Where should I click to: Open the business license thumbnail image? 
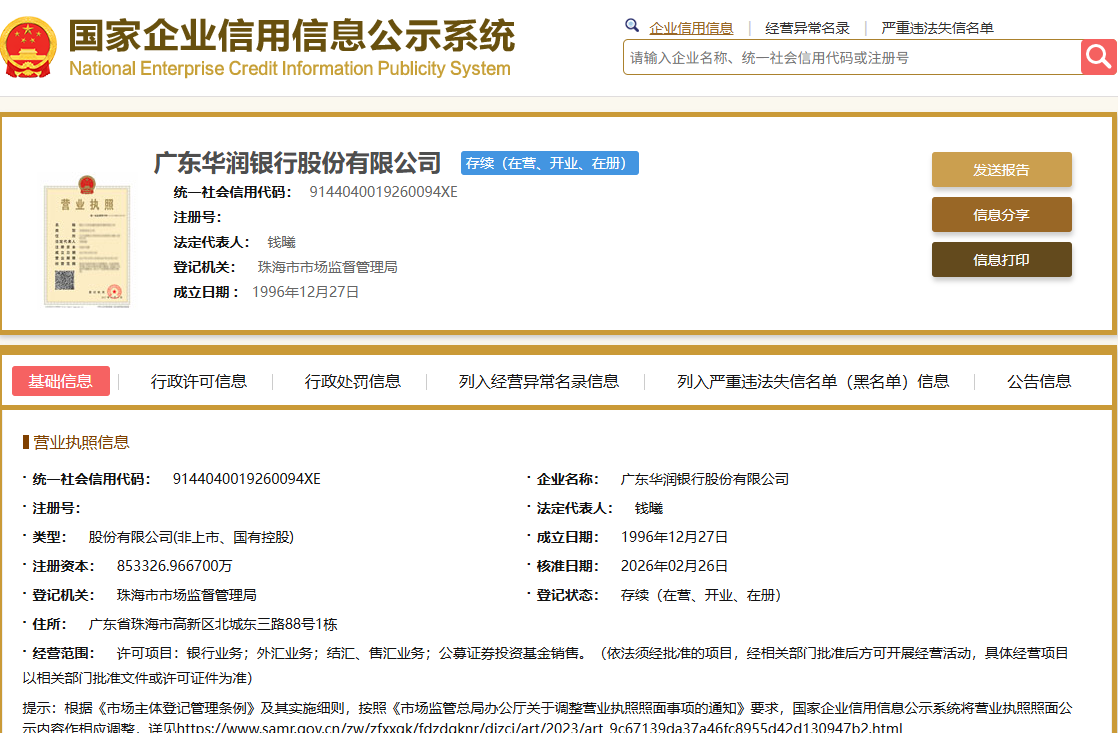click(x=86, y=241)
